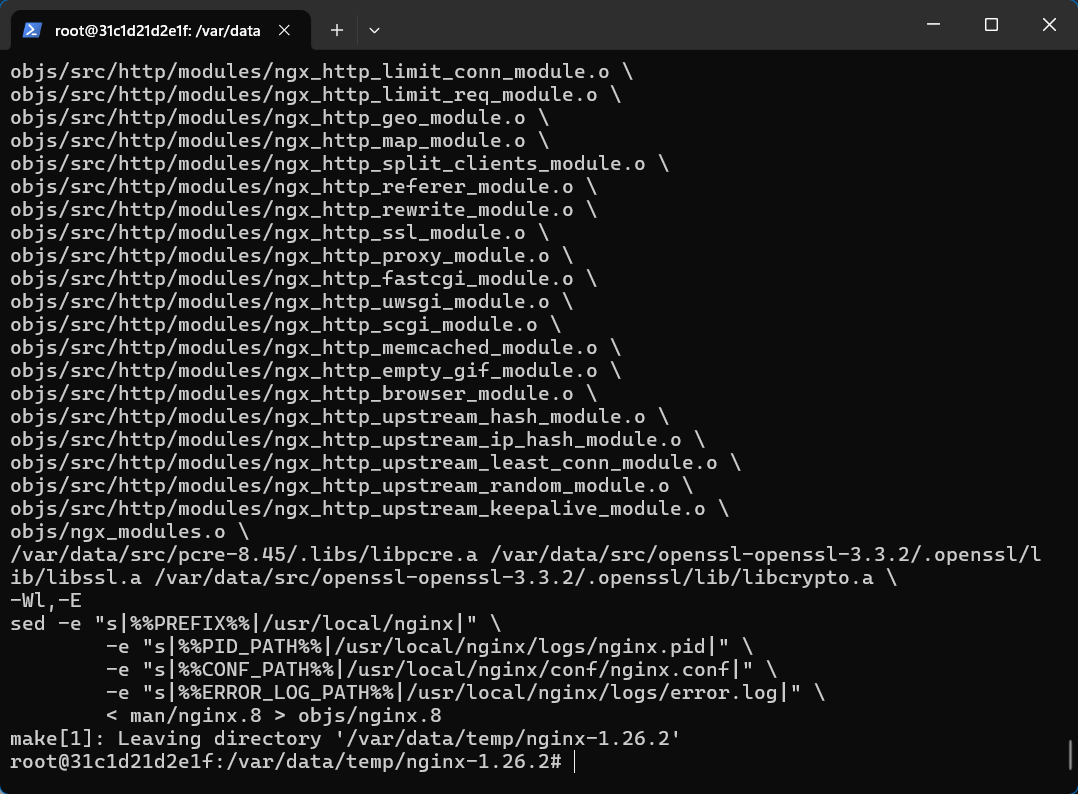This screenshot has width=1078, height=794.
Task: Click the ngx_http_map_module.o line
Action: pos(279,140)
